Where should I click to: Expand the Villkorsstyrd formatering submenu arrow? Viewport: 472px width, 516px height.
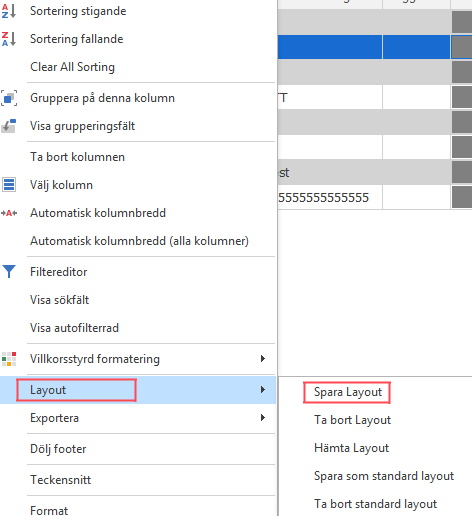tap(263, 359)
